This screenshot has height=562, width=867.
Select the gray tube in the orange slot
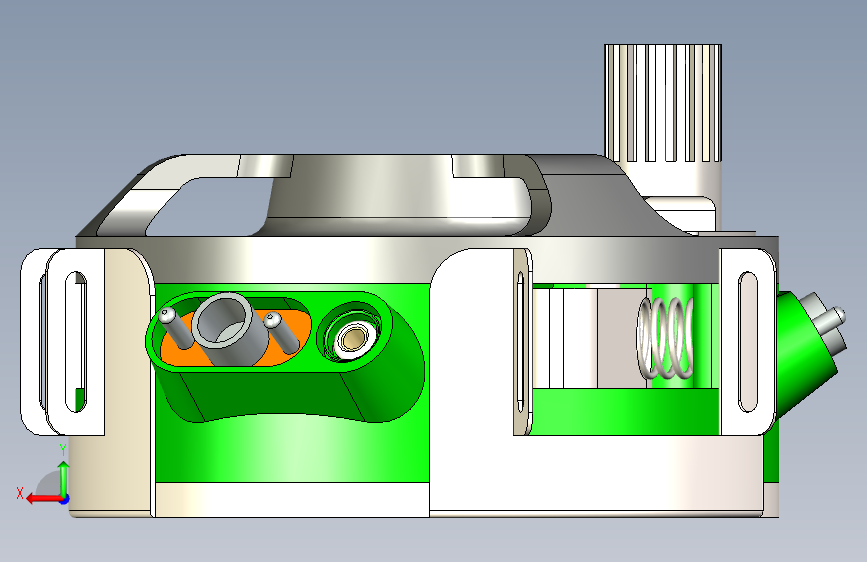228,331
